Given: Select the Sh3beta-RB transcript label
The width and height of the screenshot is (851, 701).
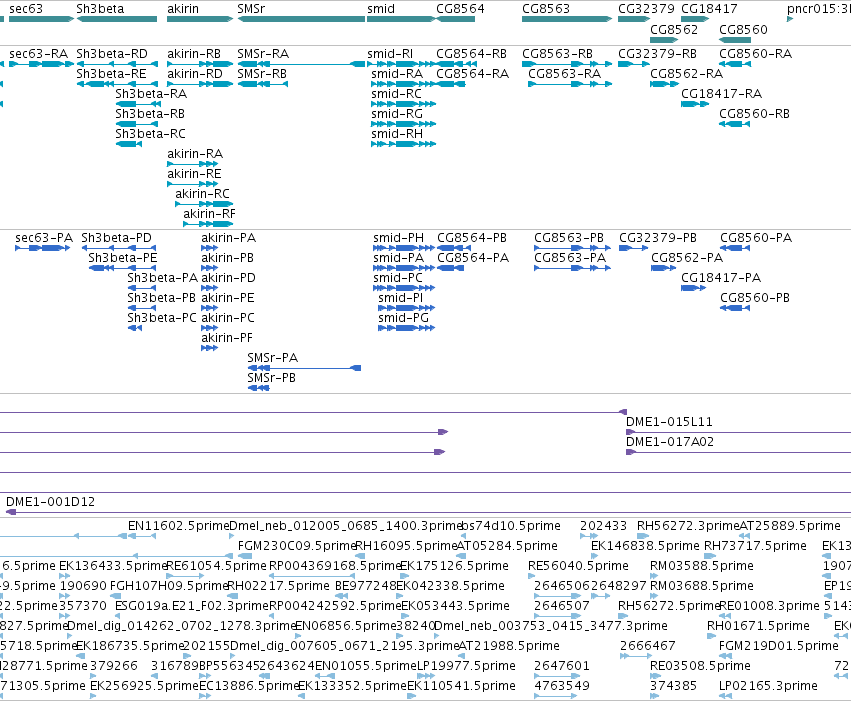Looking at the screenshot, I should (150, 114).
